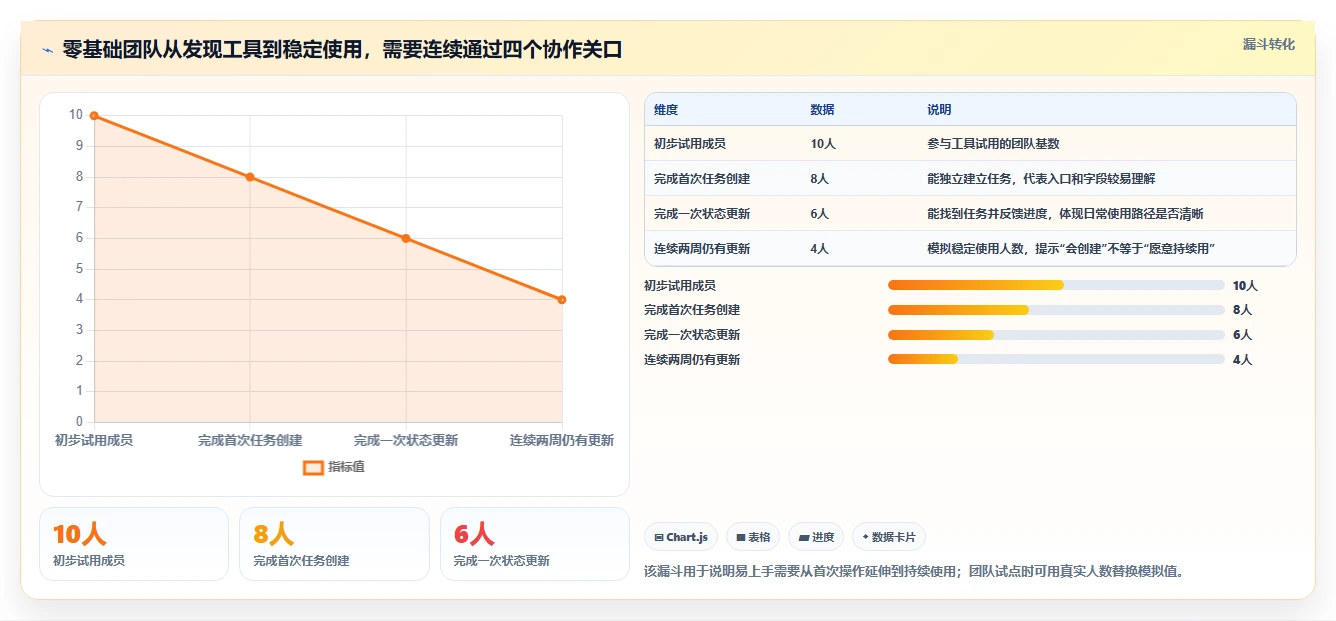Viewport: 1336px width, 621px height.
Task: Click the 4人 value beside progress bar
Action: [x=1242, y=359]
